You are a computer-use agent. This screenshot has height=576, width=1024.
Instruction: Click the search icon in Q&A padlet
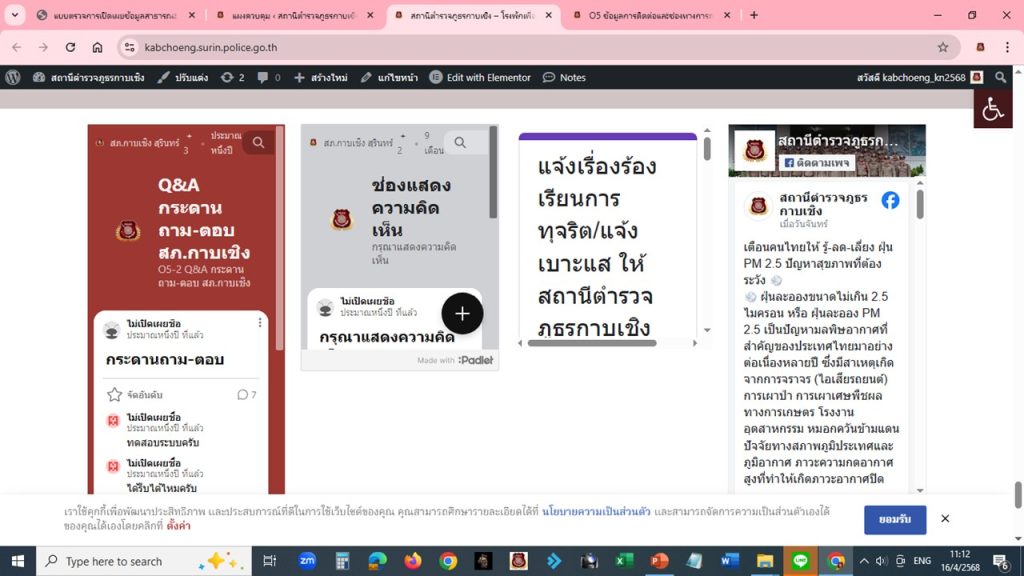[258, 143]
